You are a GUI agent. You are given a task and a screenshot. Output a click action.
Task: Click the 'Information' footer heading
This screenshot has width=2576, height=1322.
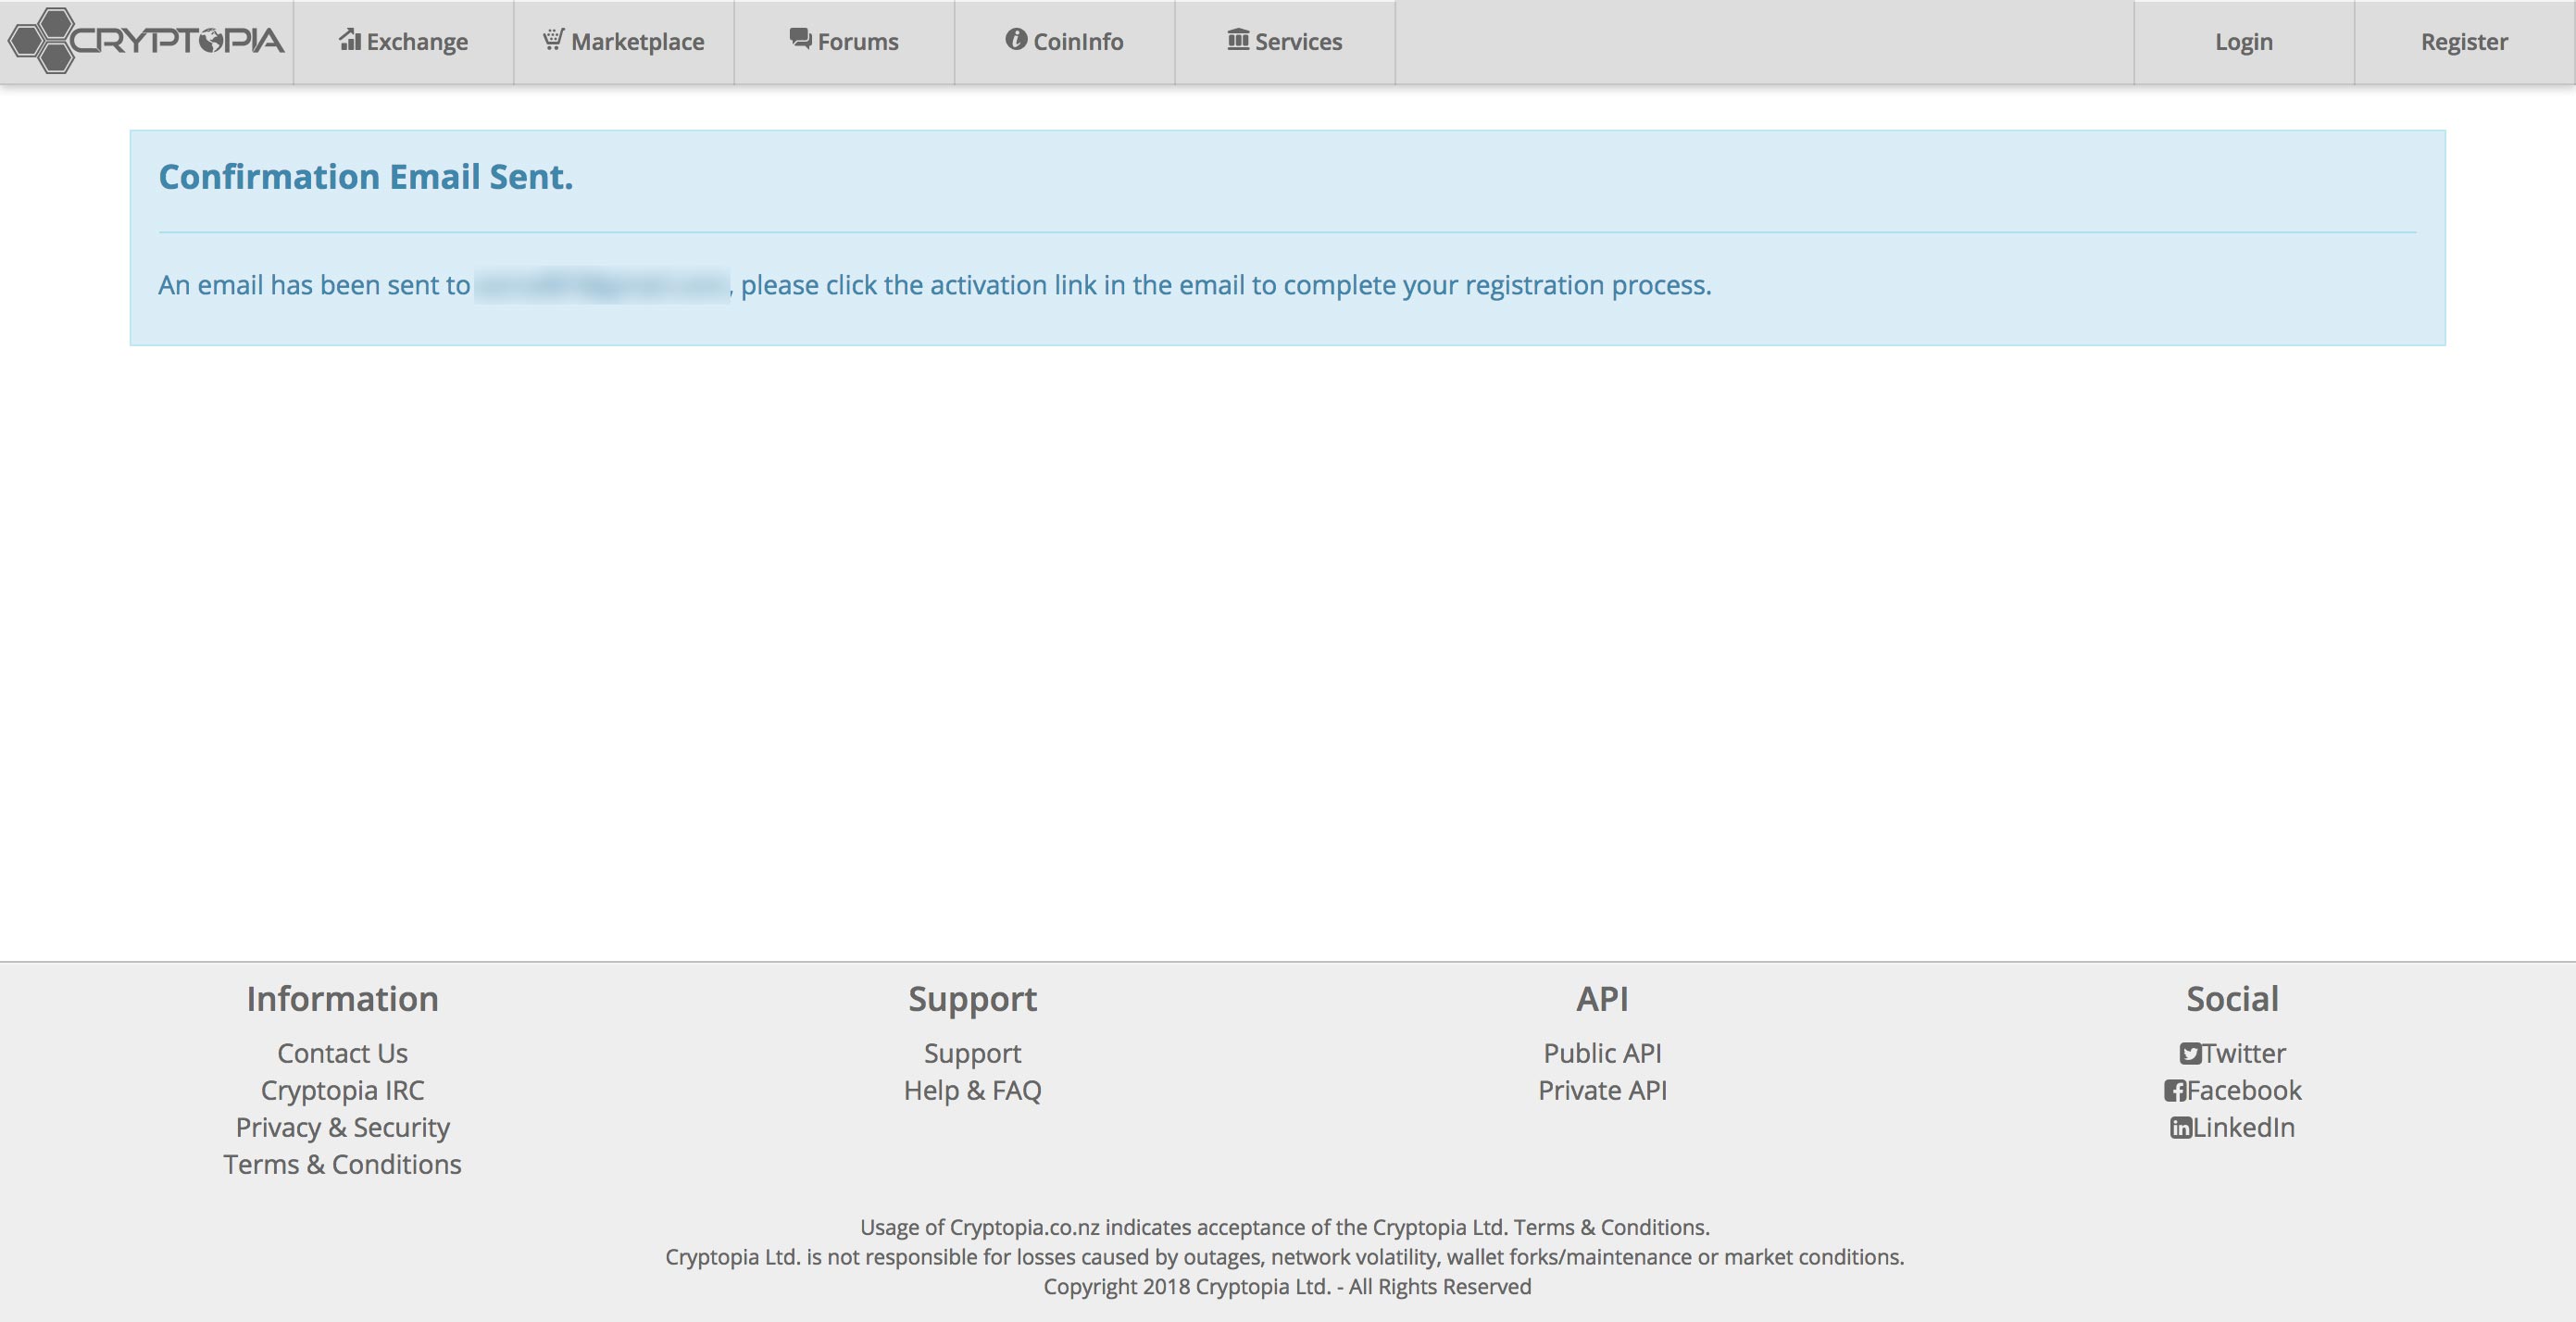(342, 999)
